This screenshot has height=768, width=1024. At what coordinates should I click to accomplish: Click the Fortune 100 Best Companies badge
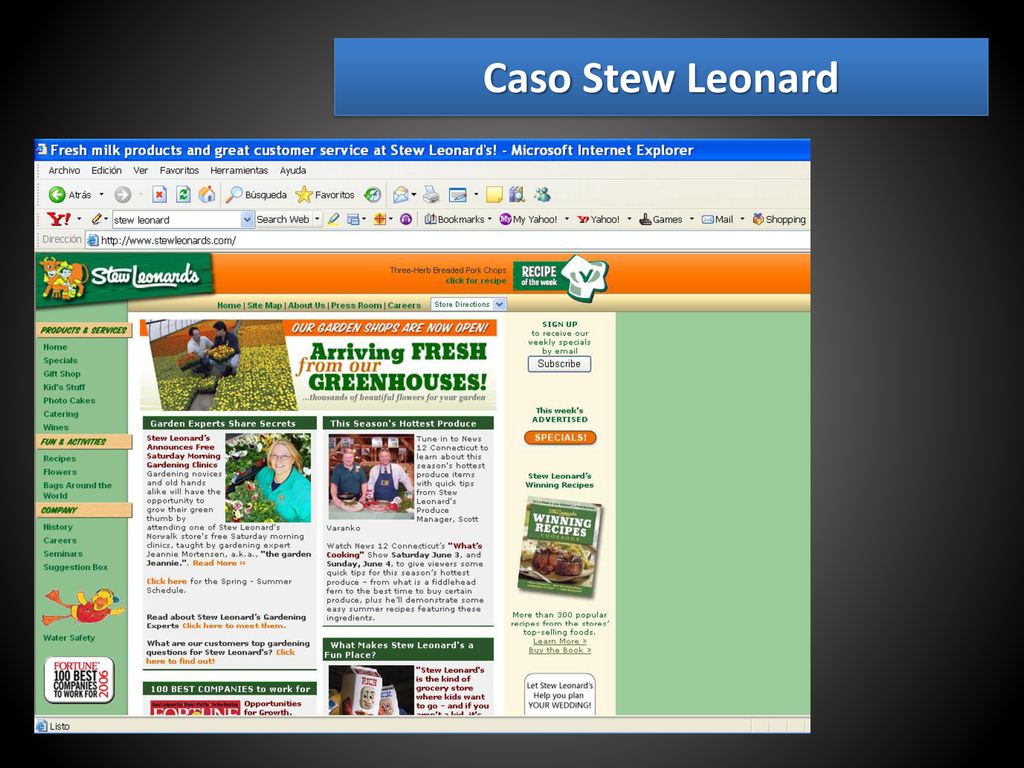(x=79, y=680)
